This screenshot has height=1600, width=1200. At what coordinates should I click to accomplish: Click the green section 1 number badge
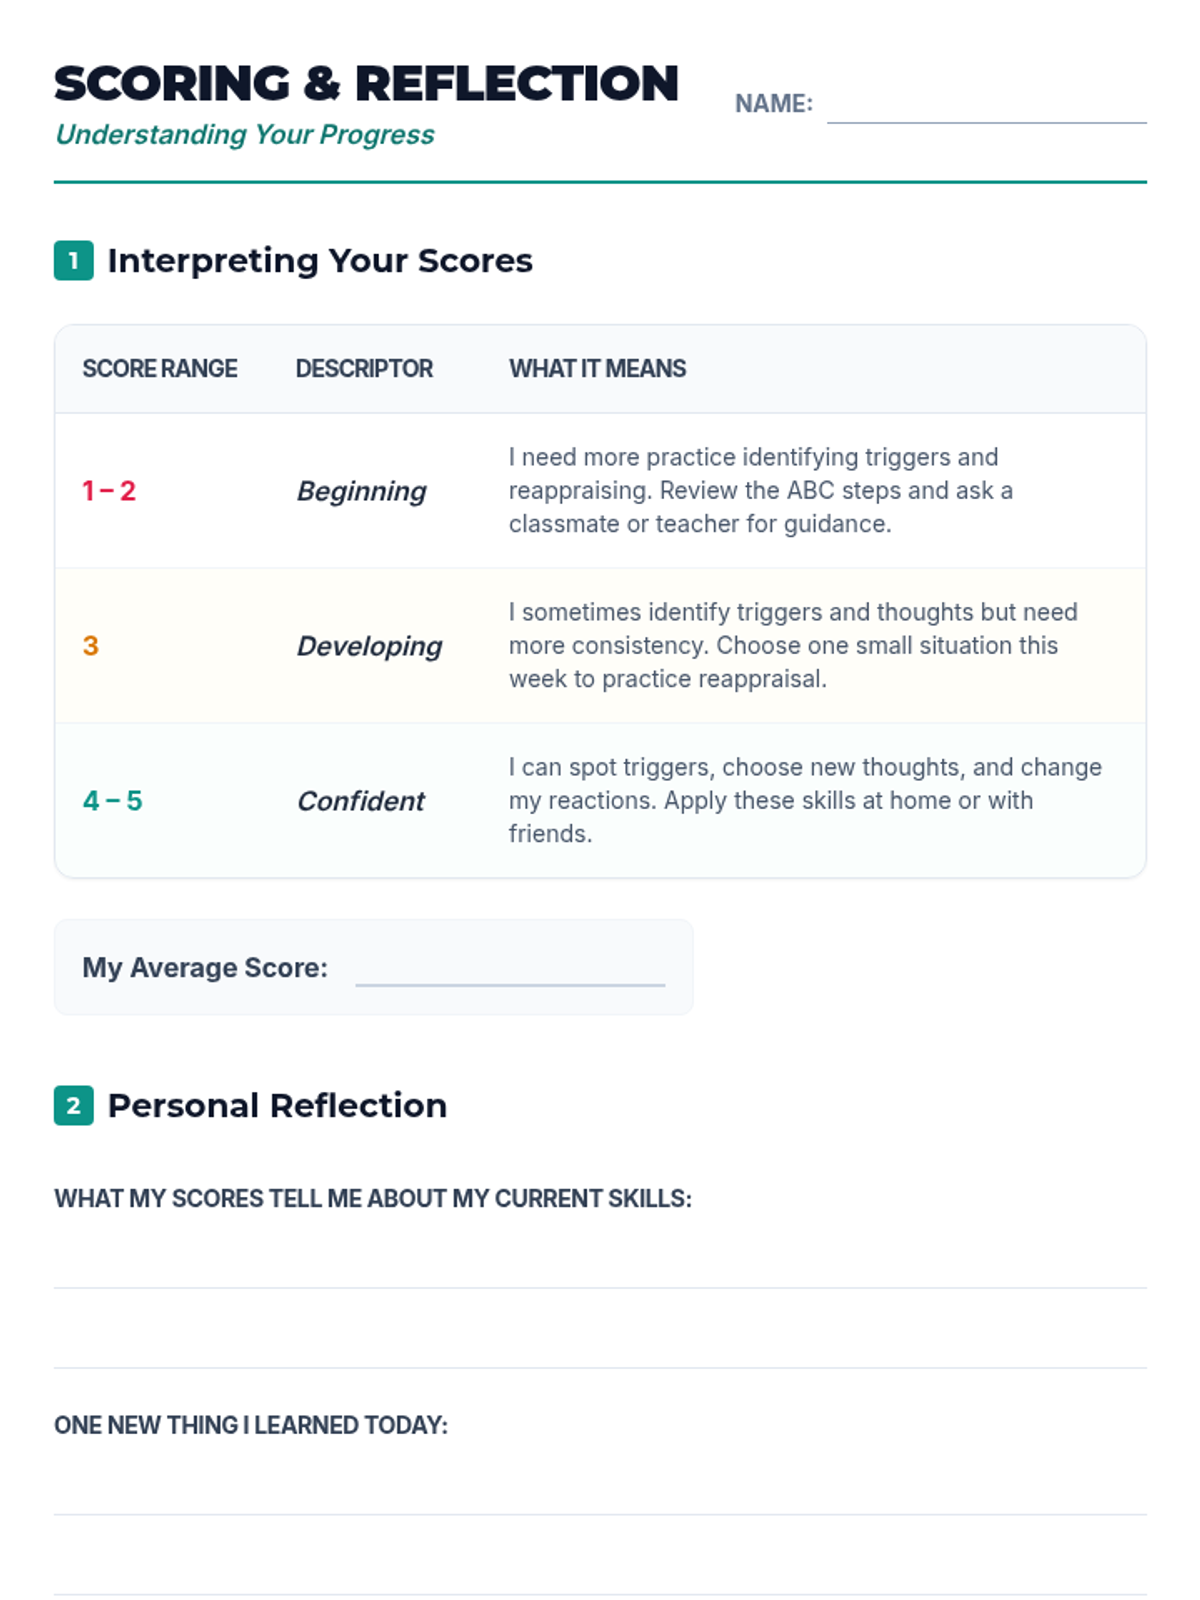(73, 260)
